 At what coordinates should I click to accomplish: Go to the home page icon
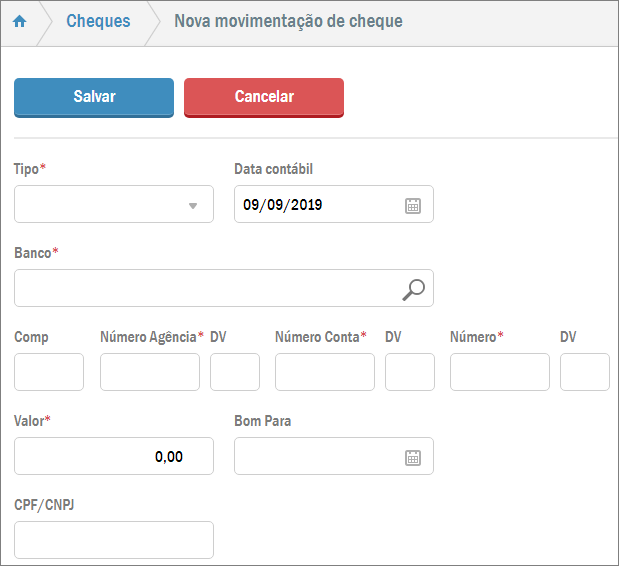[x=19, y=22]
